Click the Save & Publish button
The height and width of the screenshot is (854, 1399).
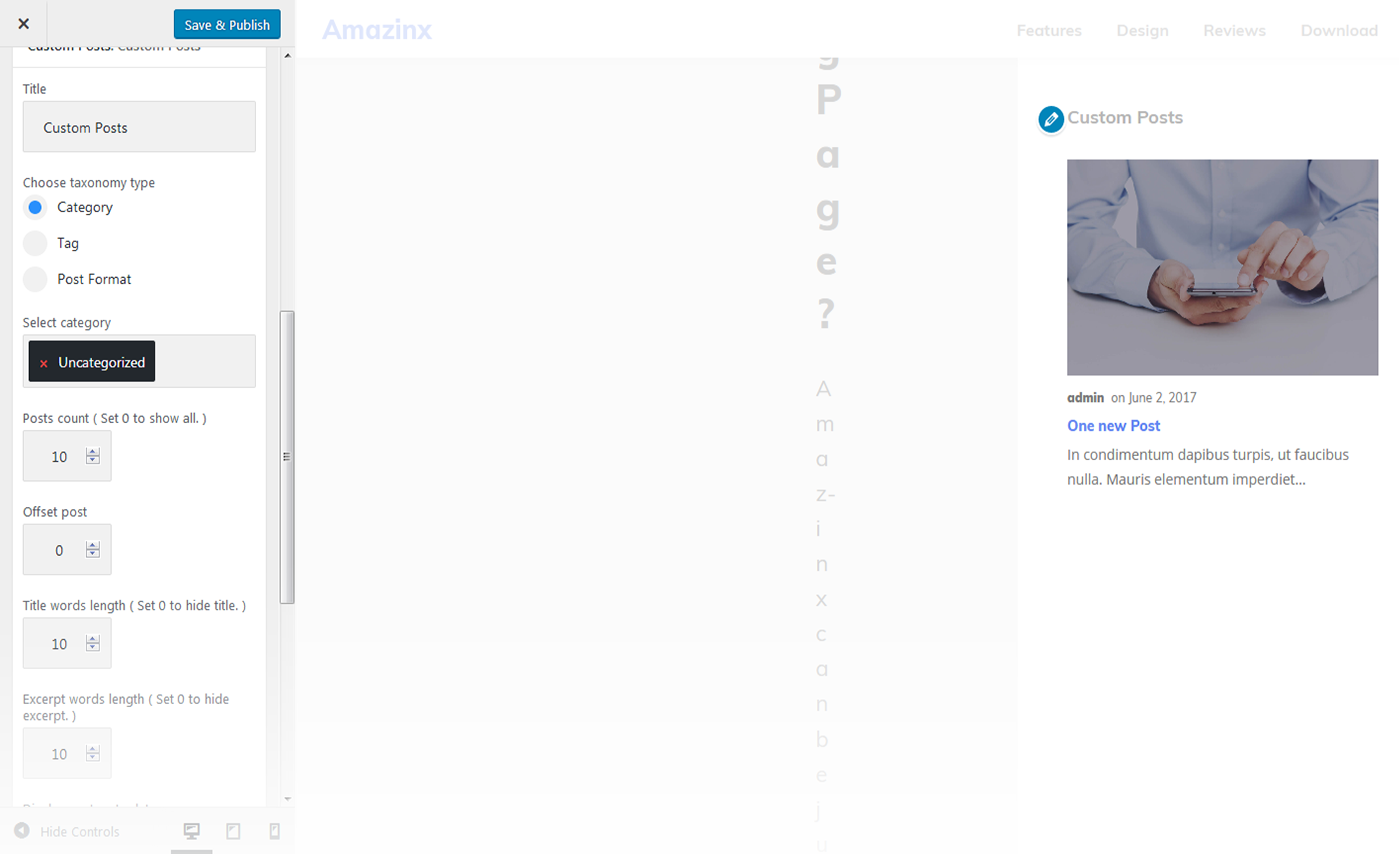pyautogui.click(x=227, y=25)
